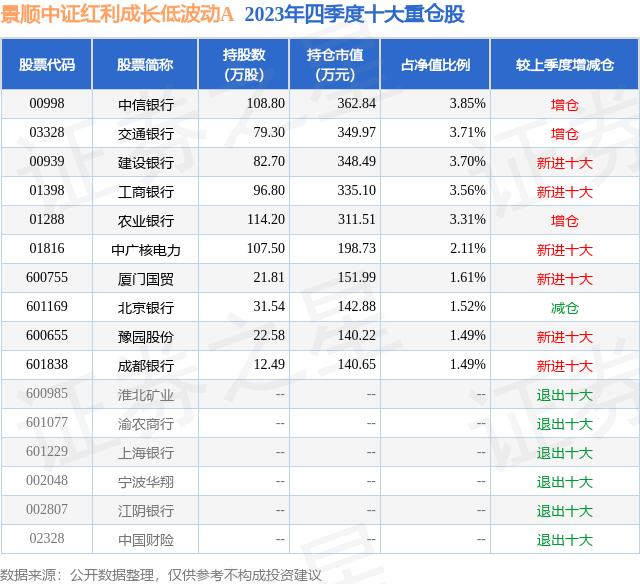This screenshot has width=640, height=584.
Task: Select the 持股数(万股) column header
Action: (x=244, y=64)
